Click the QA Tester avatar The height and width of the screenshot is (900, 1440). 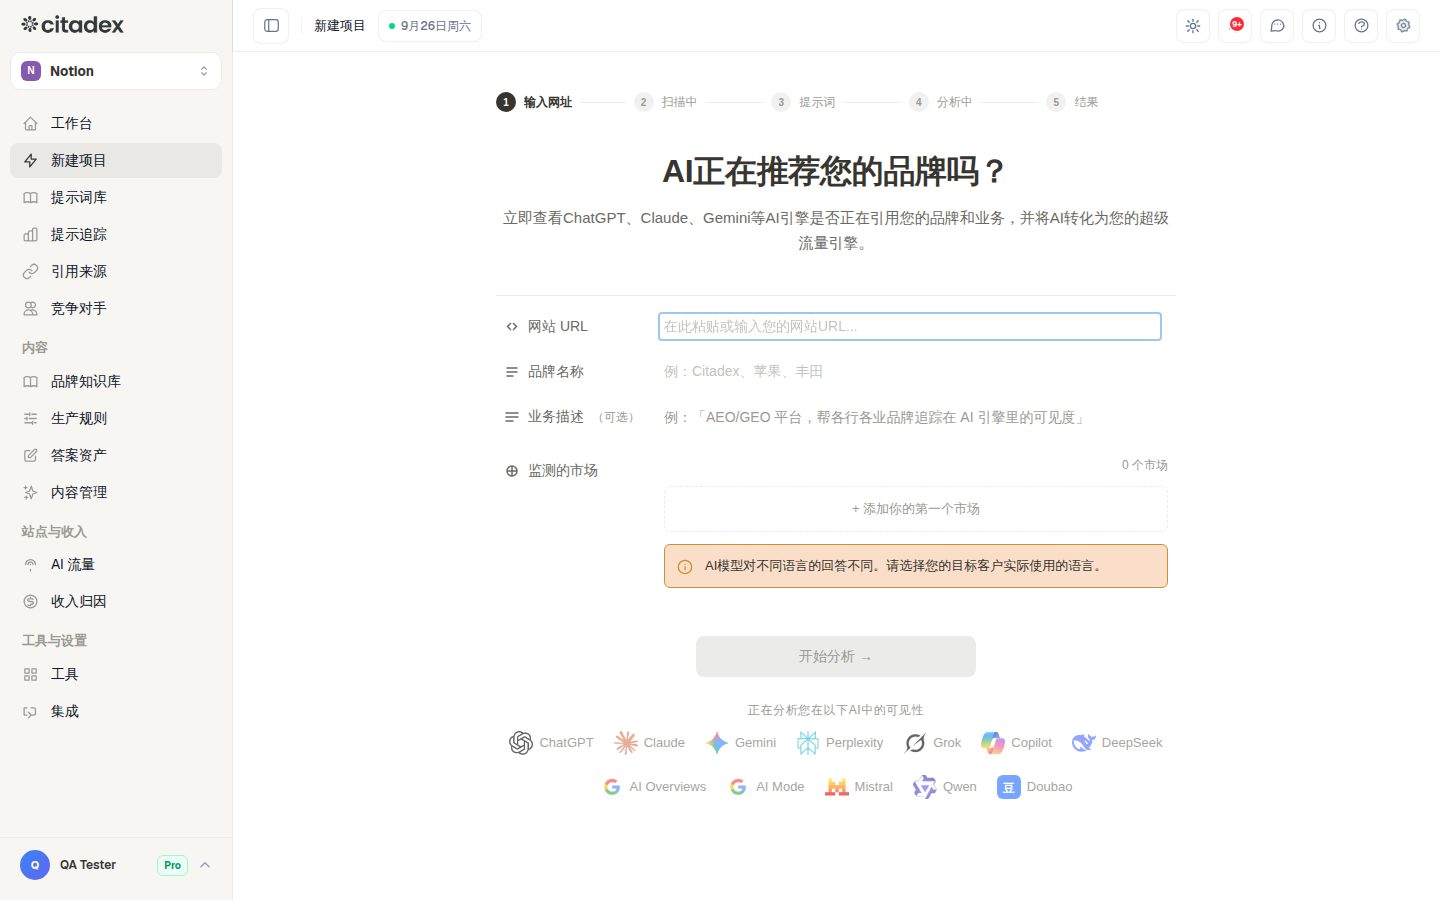(35, 865)
